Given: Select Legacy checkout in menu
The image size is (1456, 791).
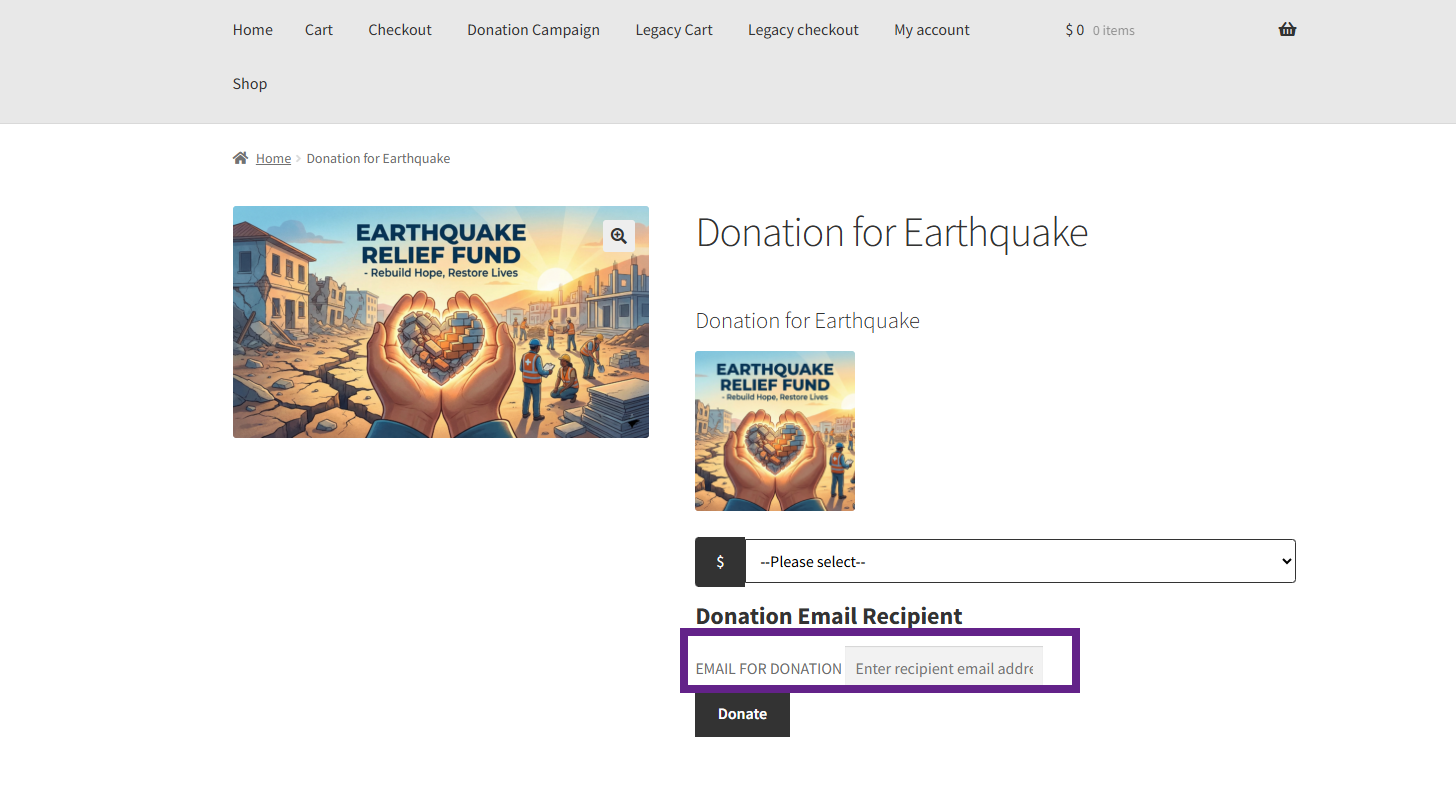Looking at the screenshot, I should tap(803, 30).
